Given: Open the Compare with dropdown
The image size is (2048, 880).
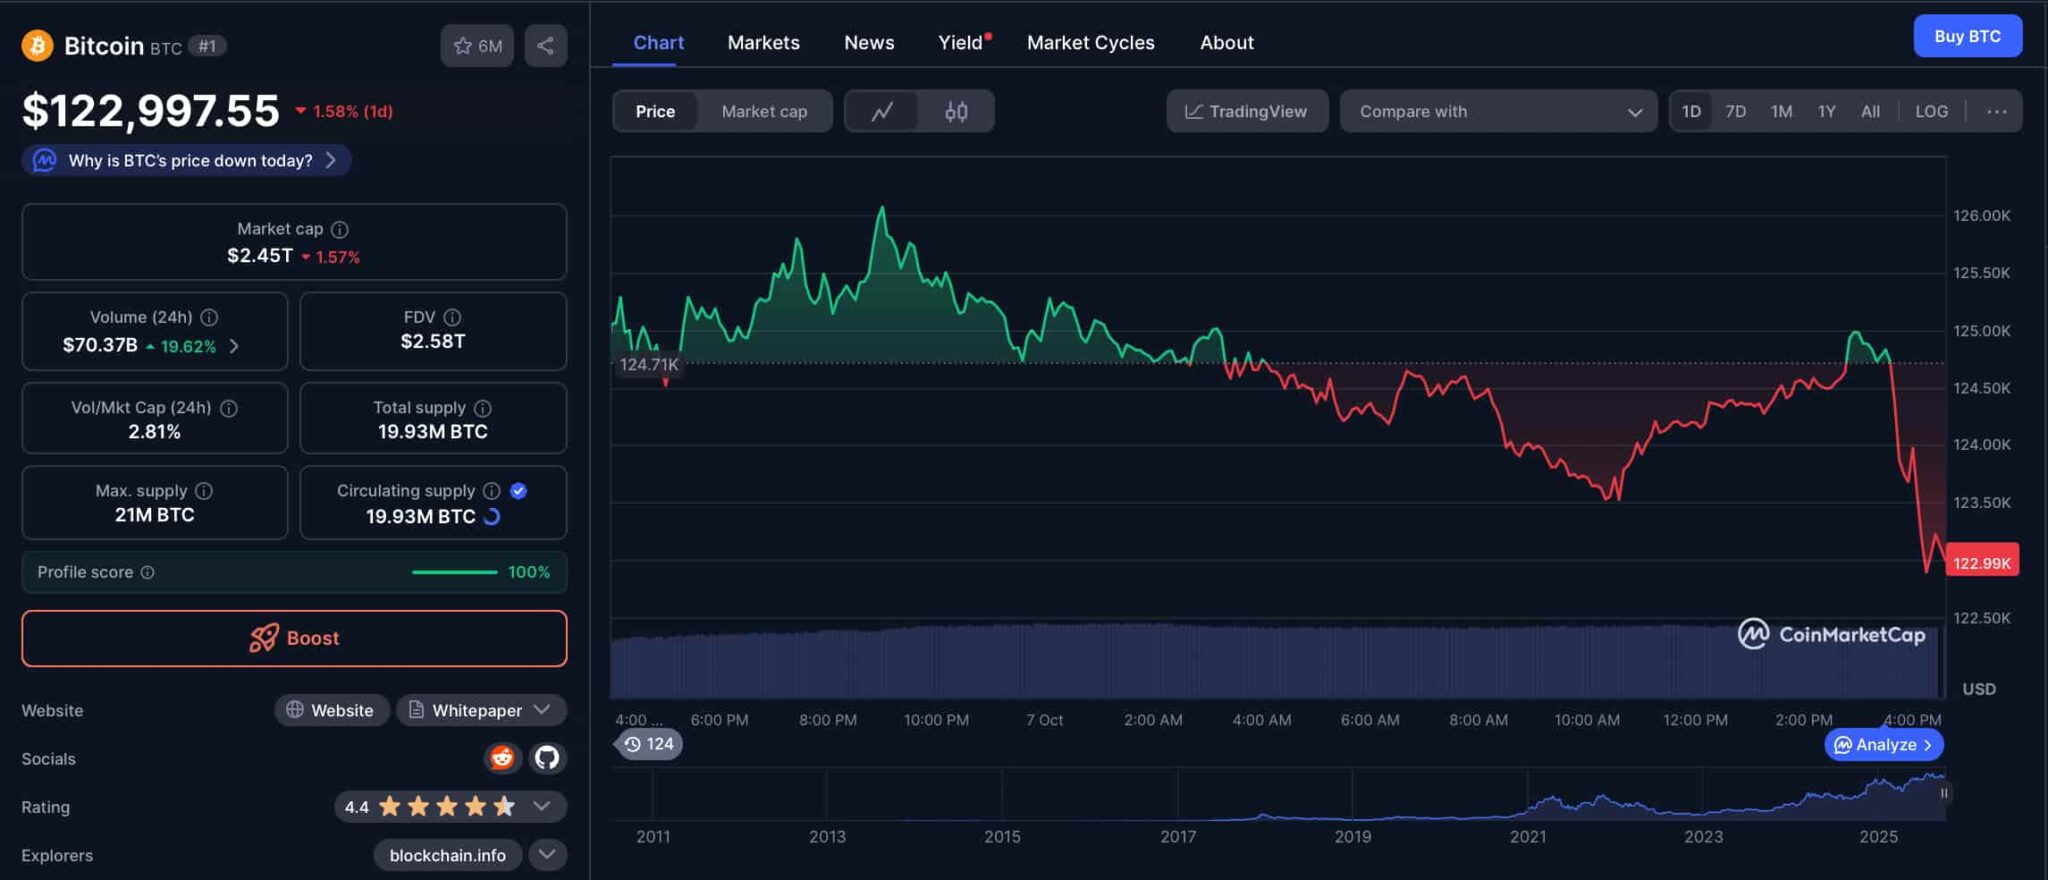Looking at the screenshot, I should (x=1498, y=111).
